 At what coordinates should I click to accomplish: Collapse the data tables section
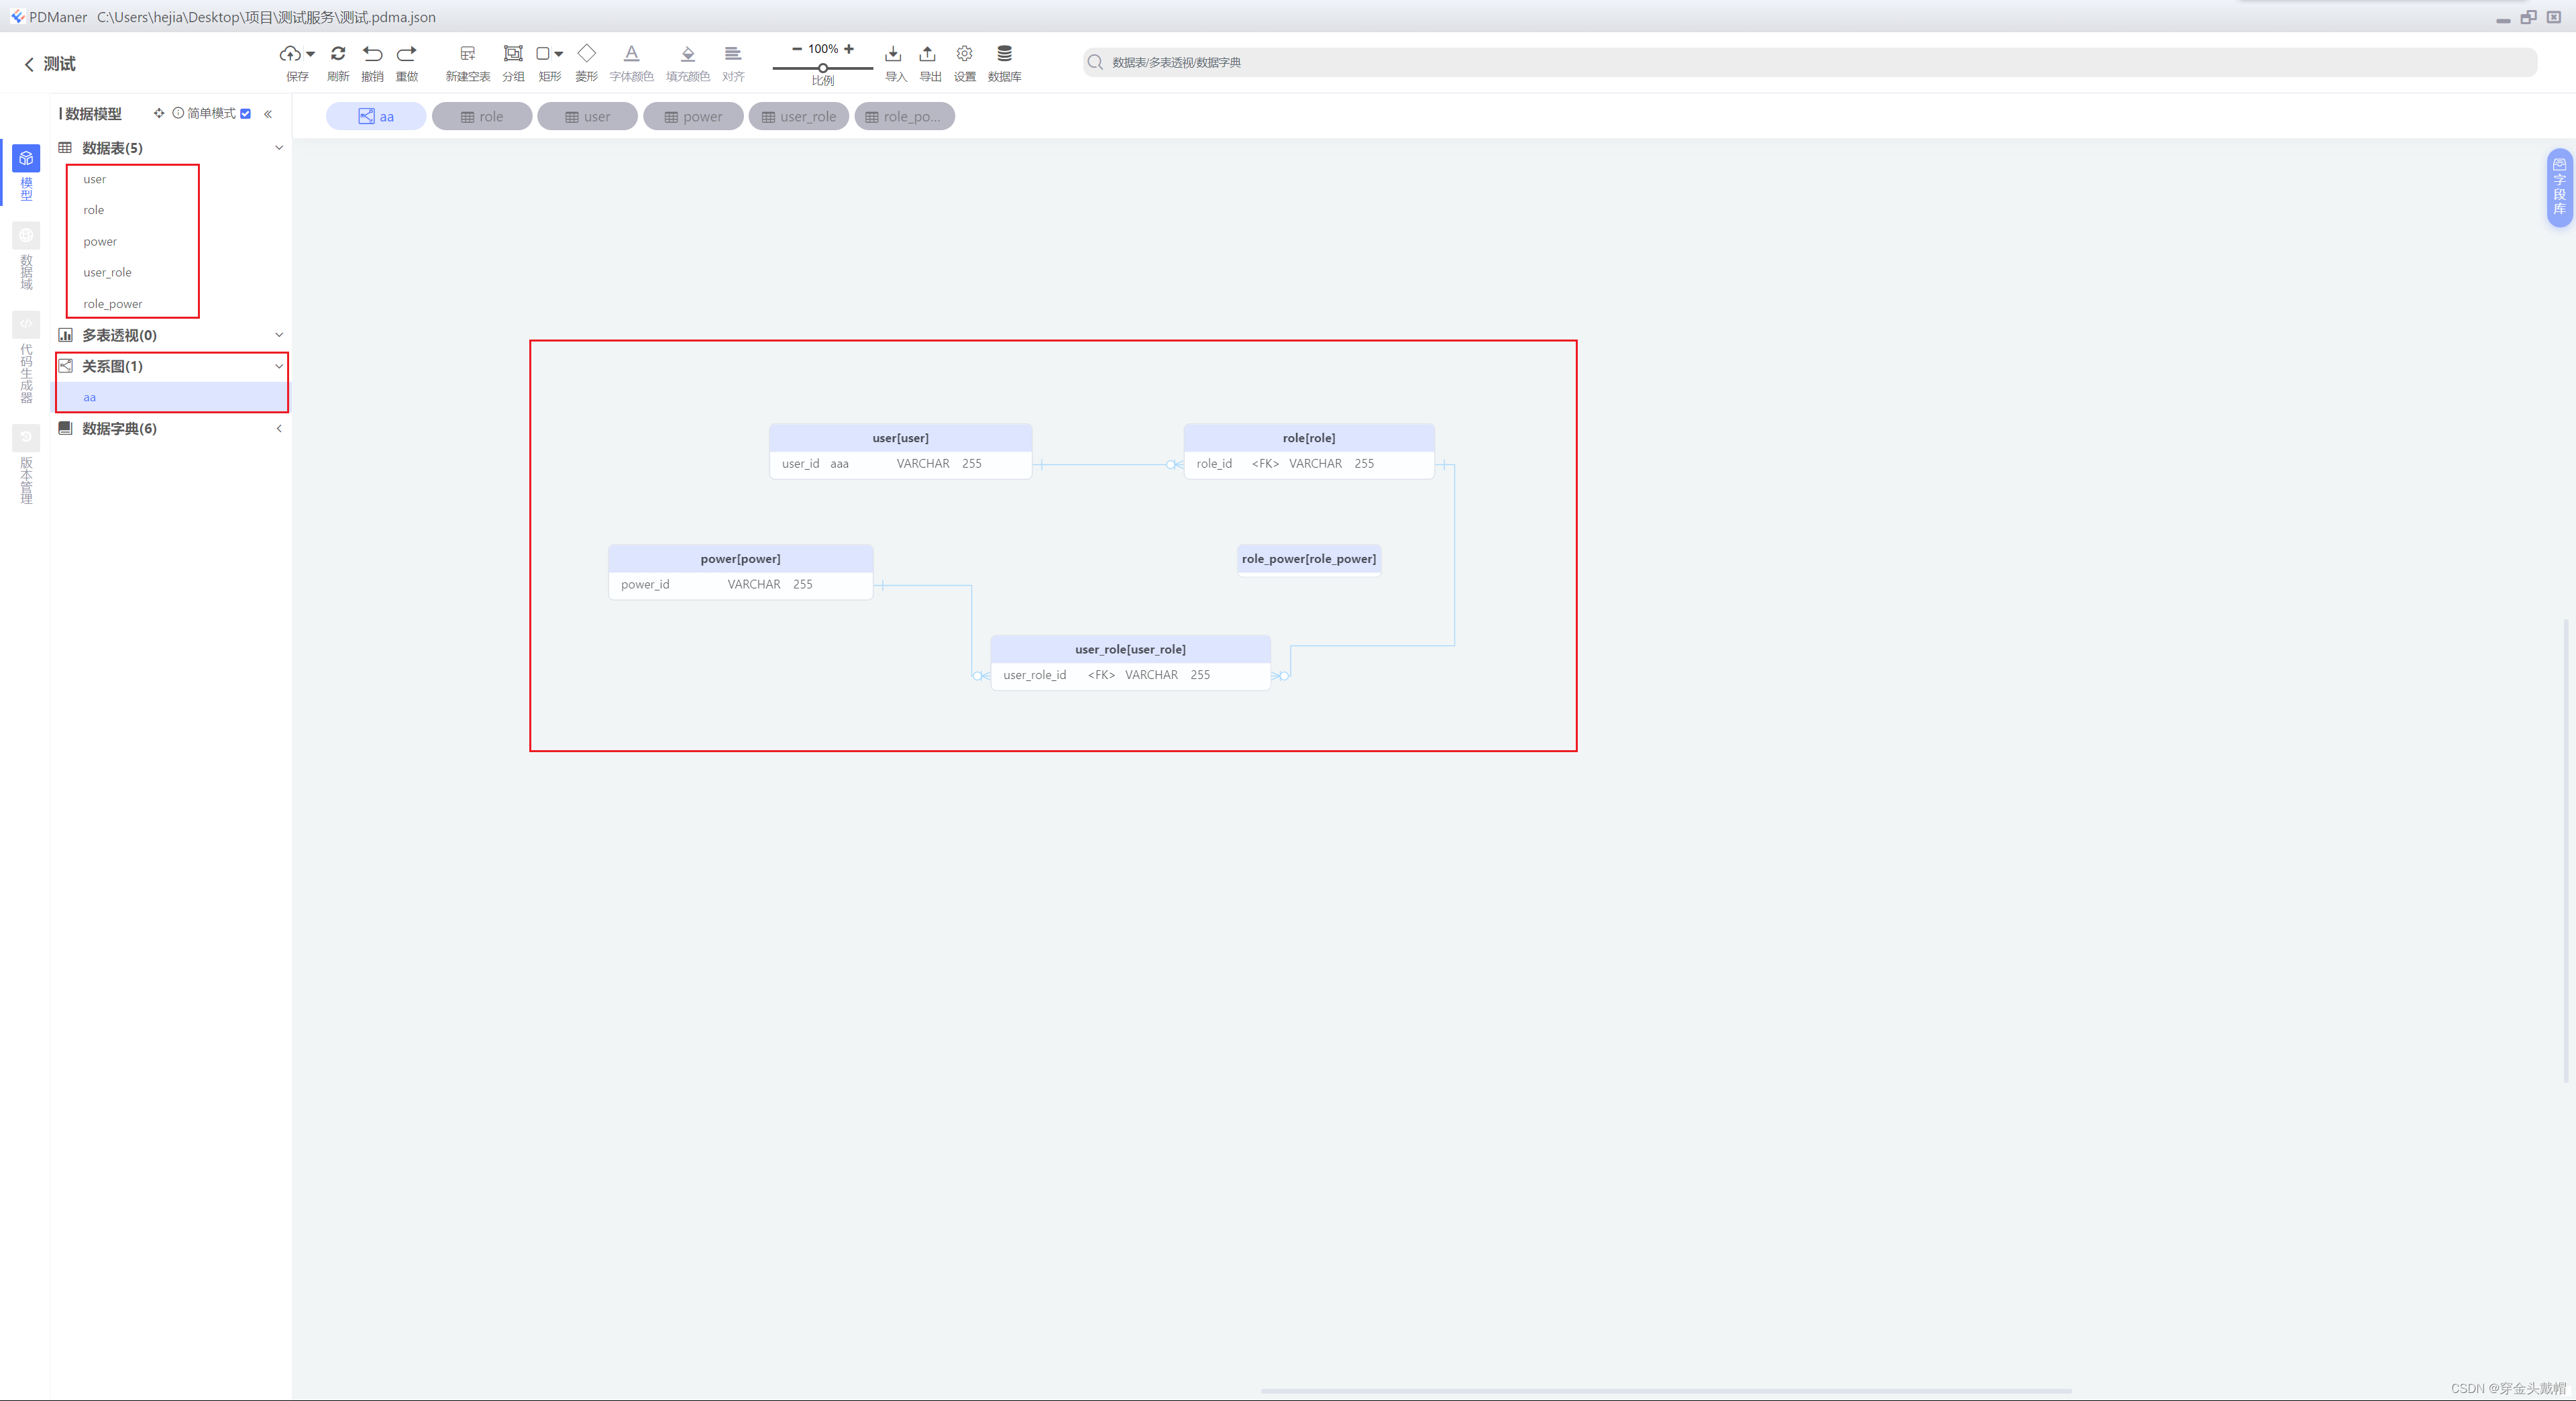click(279, 148)
